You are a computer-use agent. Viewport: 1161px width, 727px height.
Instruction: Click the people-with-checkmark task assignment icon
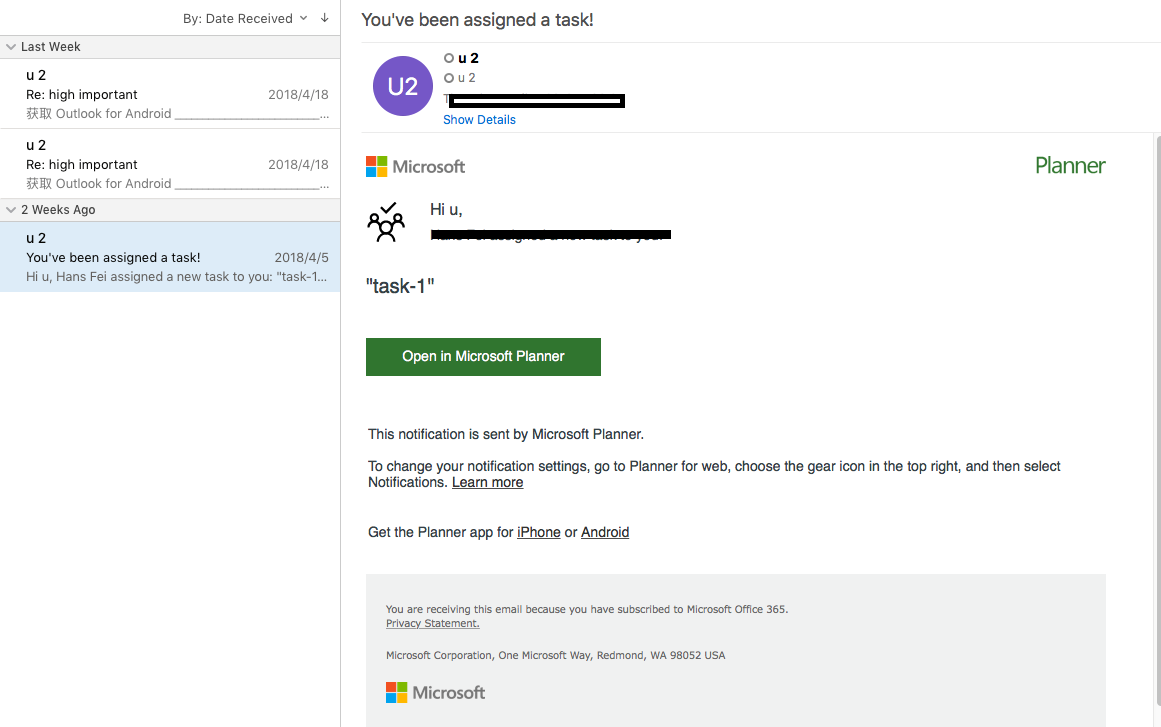click(x=386, y=222)
